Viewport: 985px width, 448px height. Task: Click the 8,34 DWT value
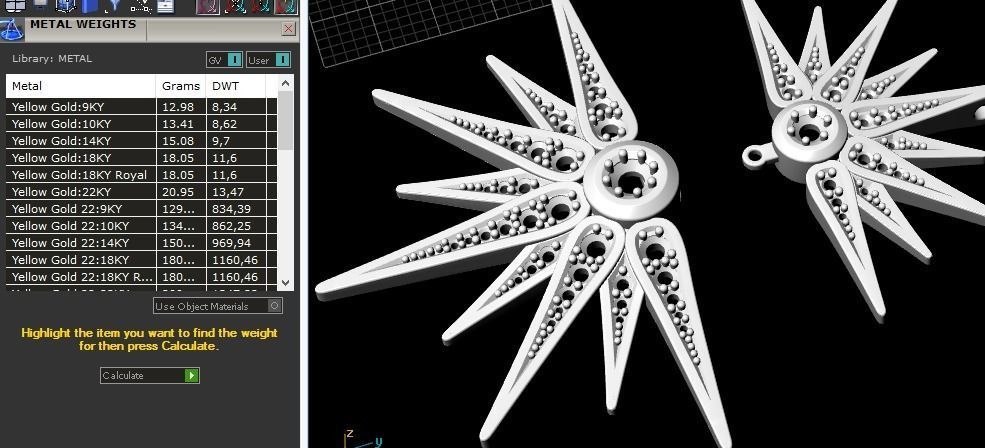(225, 107)
